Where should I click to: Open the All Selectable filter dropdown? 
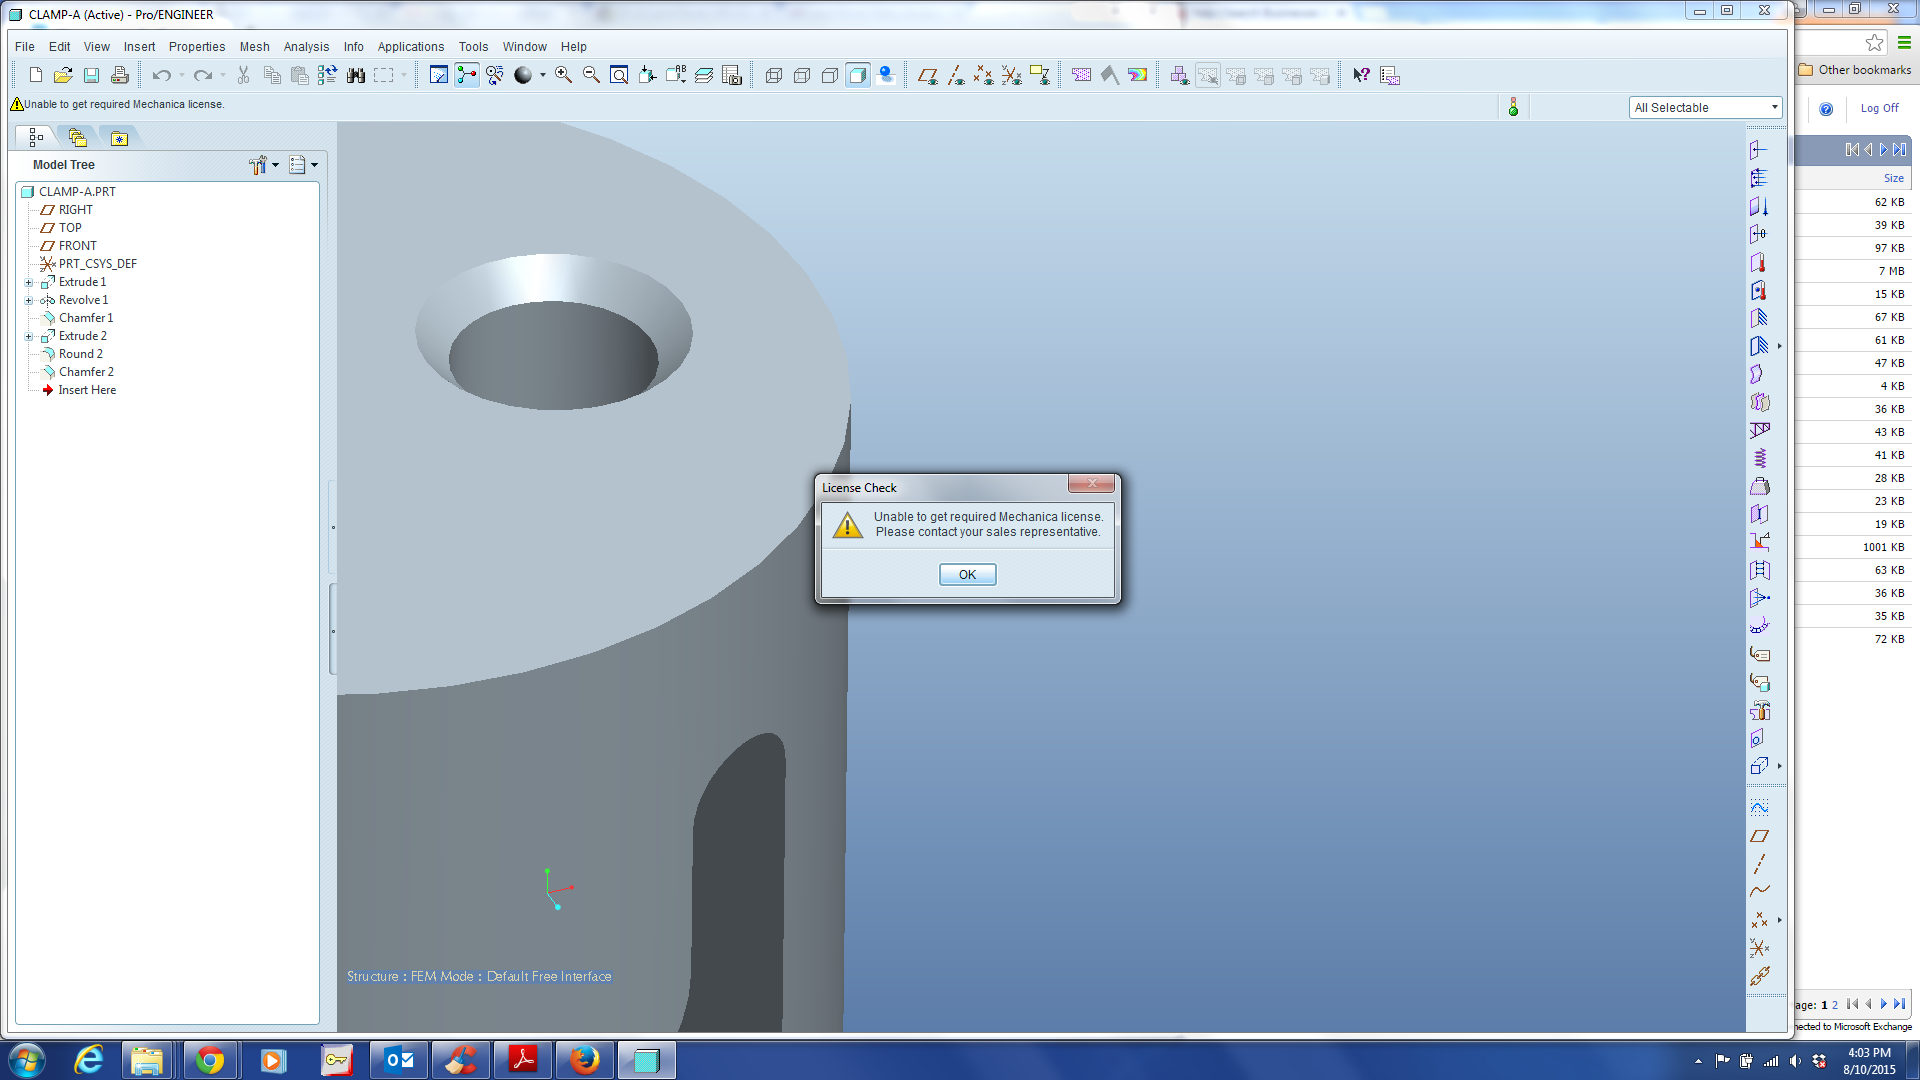point(1705,107)
